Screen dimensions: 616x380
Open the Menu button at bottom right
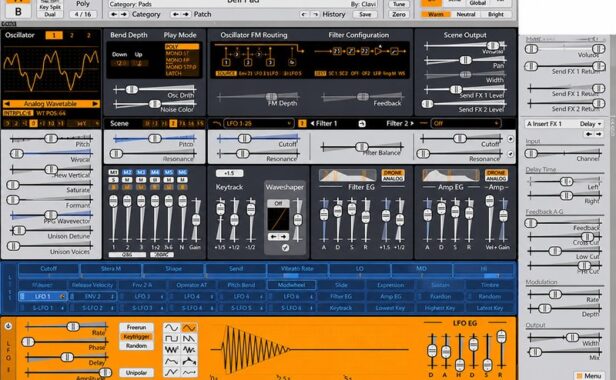coord(588,375)
